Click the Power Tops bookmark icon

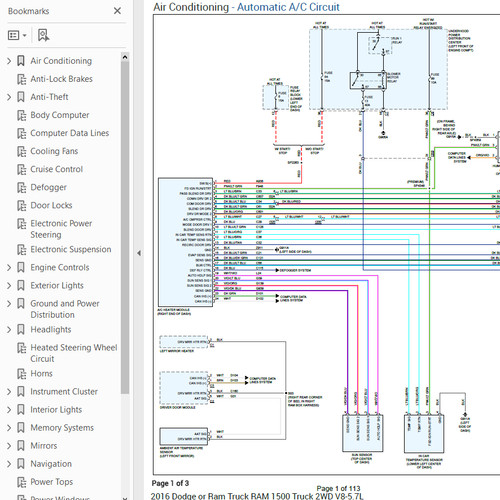pyautogui.click(x=21, y=482)
